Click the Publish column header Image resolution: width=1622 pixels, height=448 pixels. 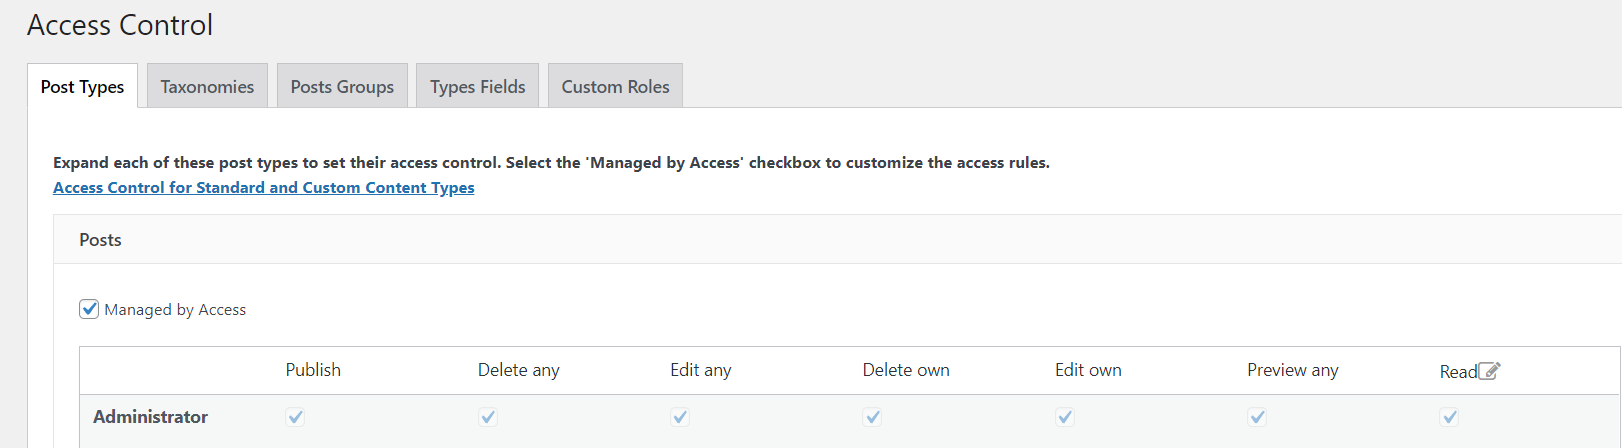tap(313, 370)
